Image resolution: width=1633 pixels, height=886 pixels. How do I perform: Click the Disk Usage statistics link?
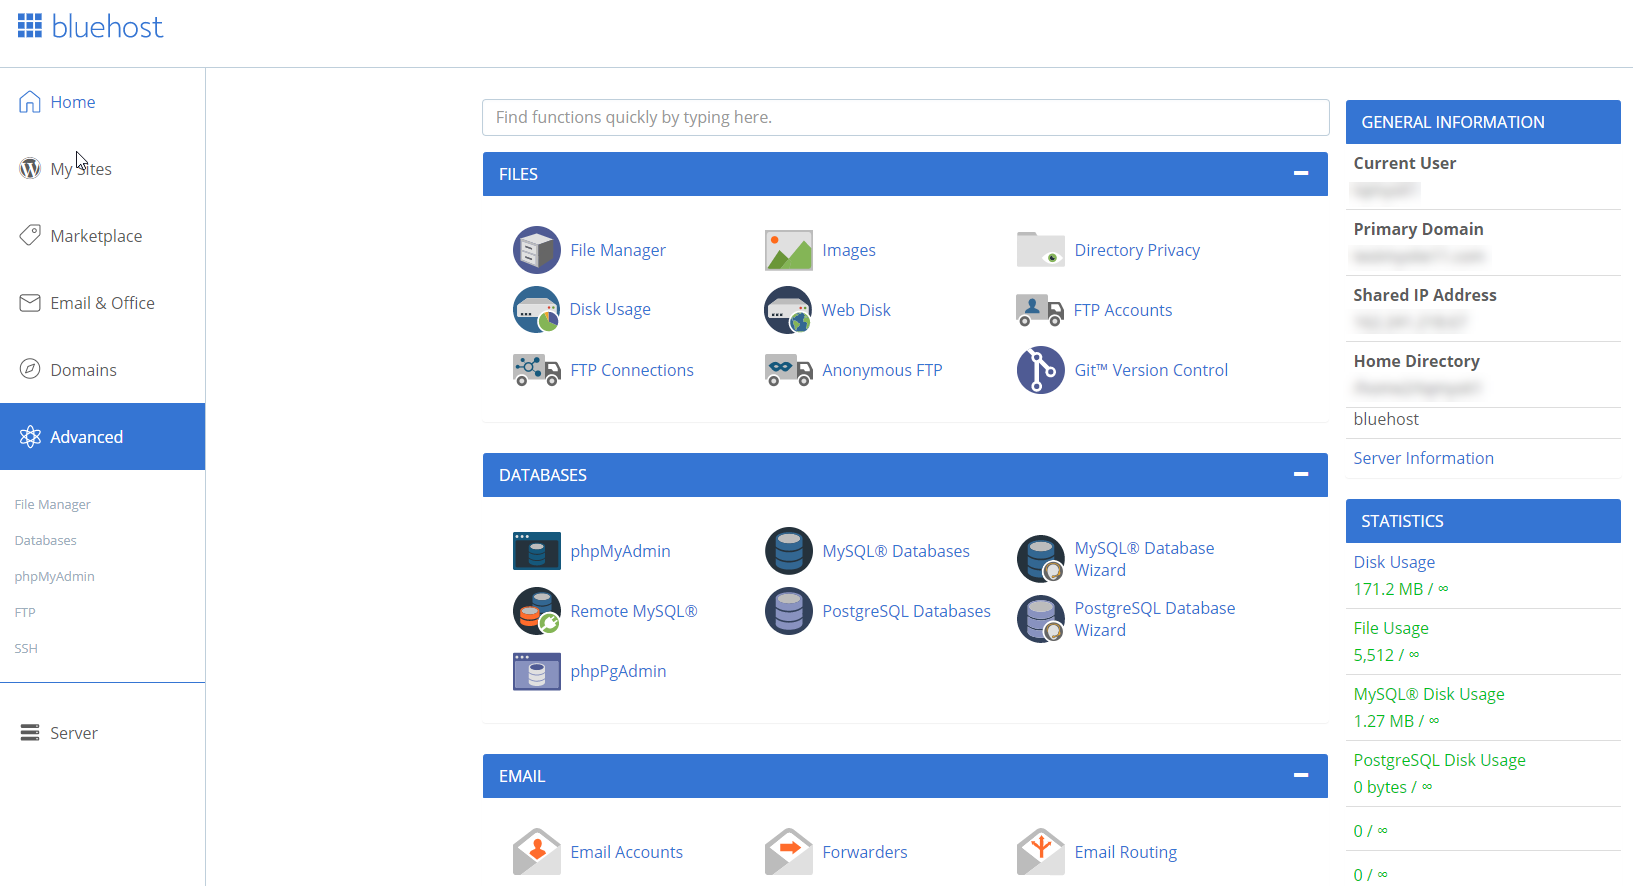[x=1394, y=562]
